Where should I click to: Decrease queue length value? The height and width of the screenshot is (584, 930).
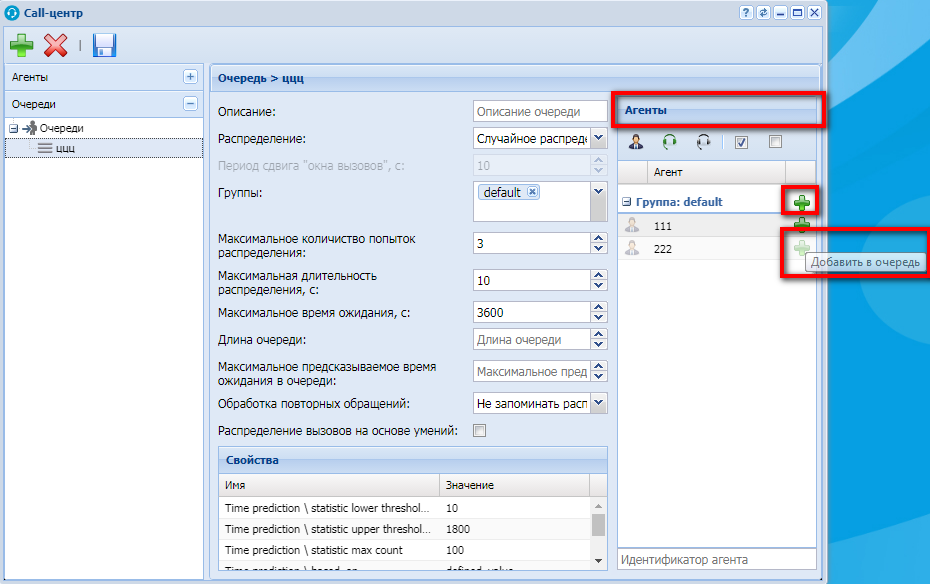coord(599,344)
